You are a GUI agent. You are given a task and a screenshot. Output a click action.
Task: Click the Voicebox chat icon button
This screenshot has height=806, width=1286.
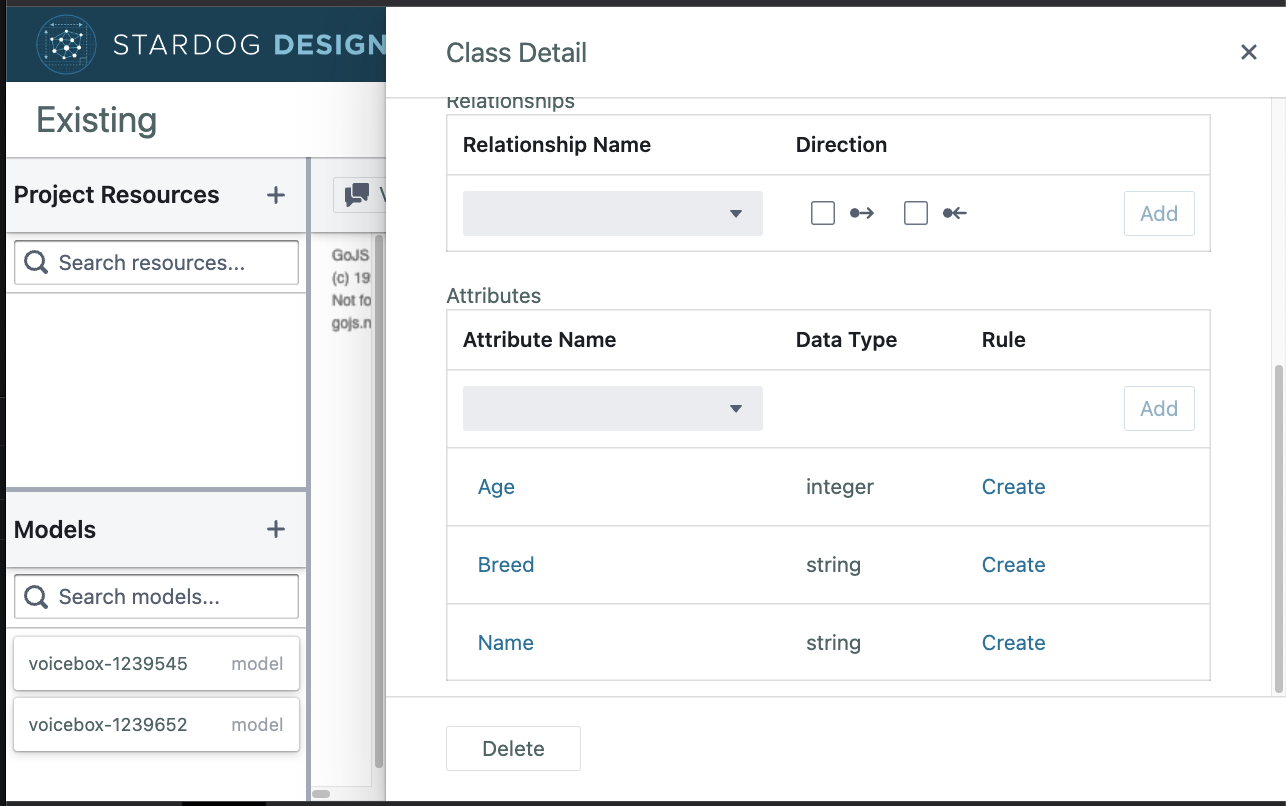point(357,195)
